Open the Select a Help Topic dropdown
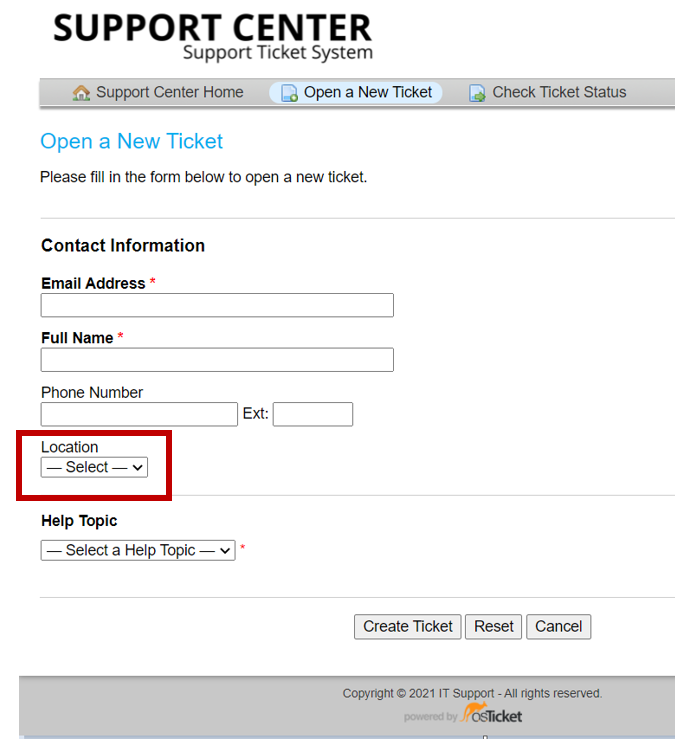675x751 pixels. (138, 550)
